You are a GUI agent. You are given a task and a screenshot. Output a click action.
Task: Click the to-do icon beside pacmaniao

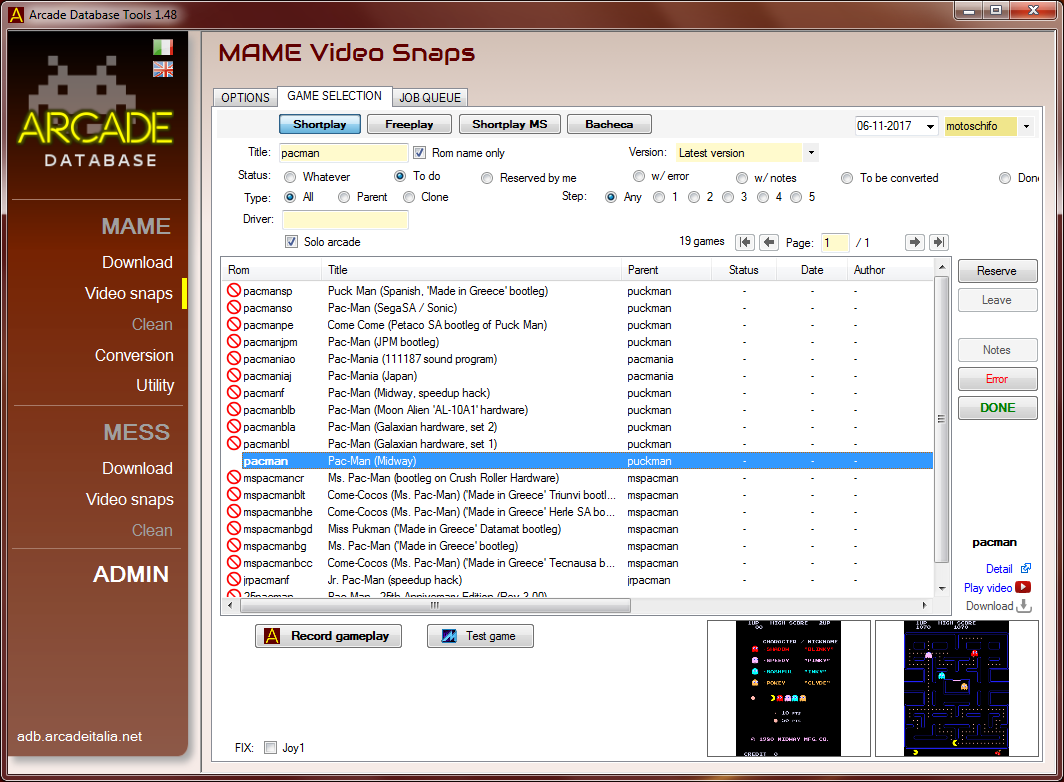point(234,358)
